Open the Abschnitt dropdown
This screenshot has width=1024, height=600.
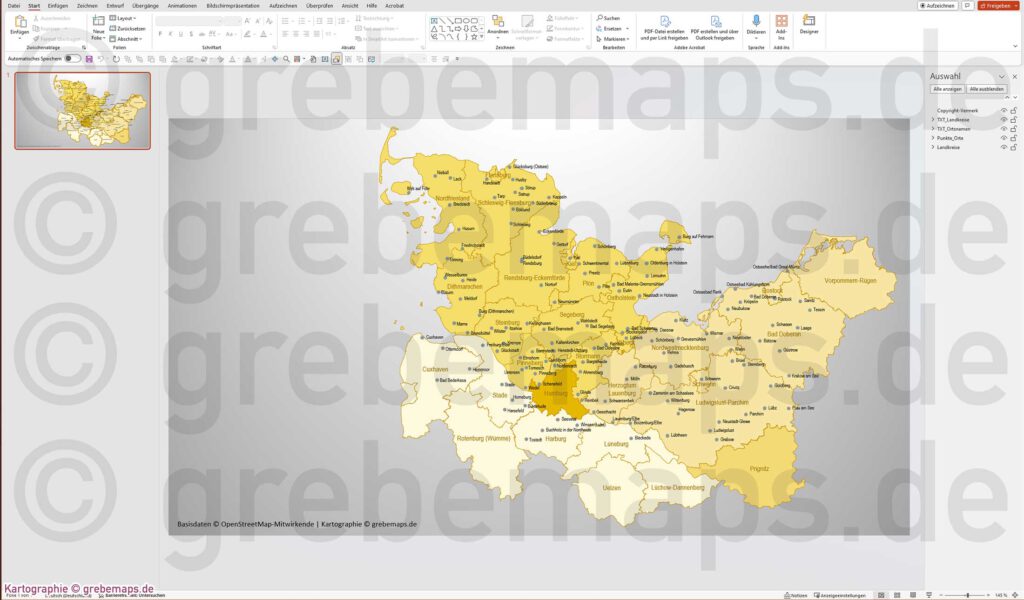click(x=126, y=39)
